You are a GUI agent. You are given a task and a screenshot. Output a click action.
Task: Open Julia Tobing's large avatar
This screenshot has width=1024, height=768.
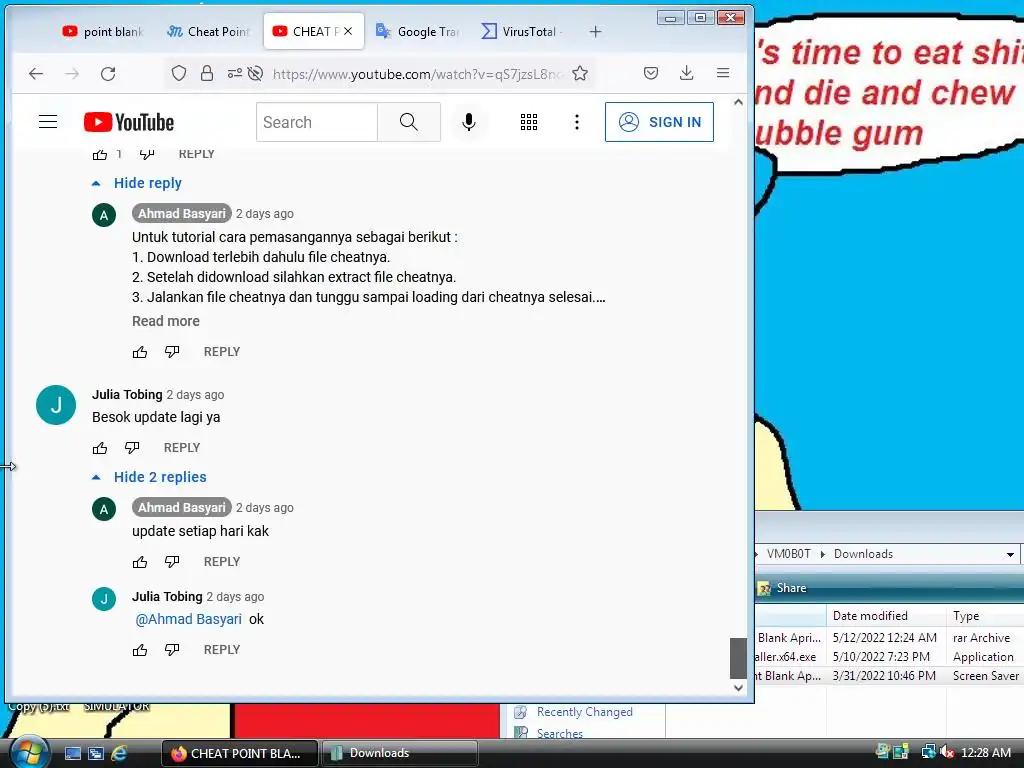[56, 405]
